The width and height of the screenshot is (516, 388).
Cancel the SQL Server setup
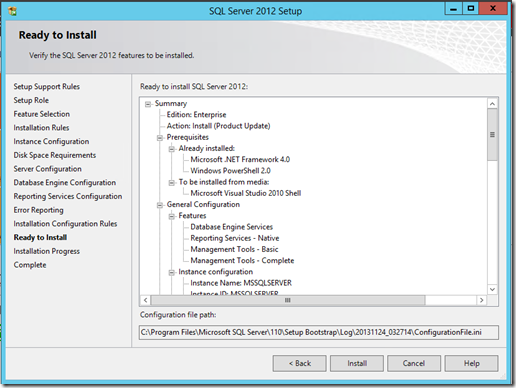pyautogui.click(x=414, y=363)
